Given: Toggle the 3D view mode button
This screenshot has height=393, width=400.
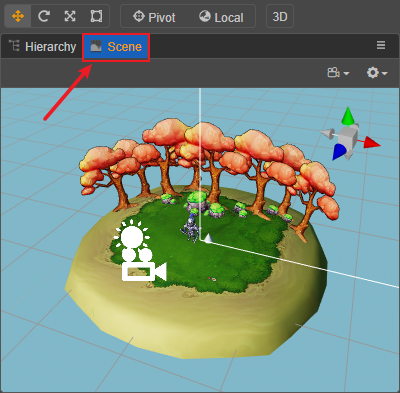Looking at the screenshot, I should [x=280, y=16].
